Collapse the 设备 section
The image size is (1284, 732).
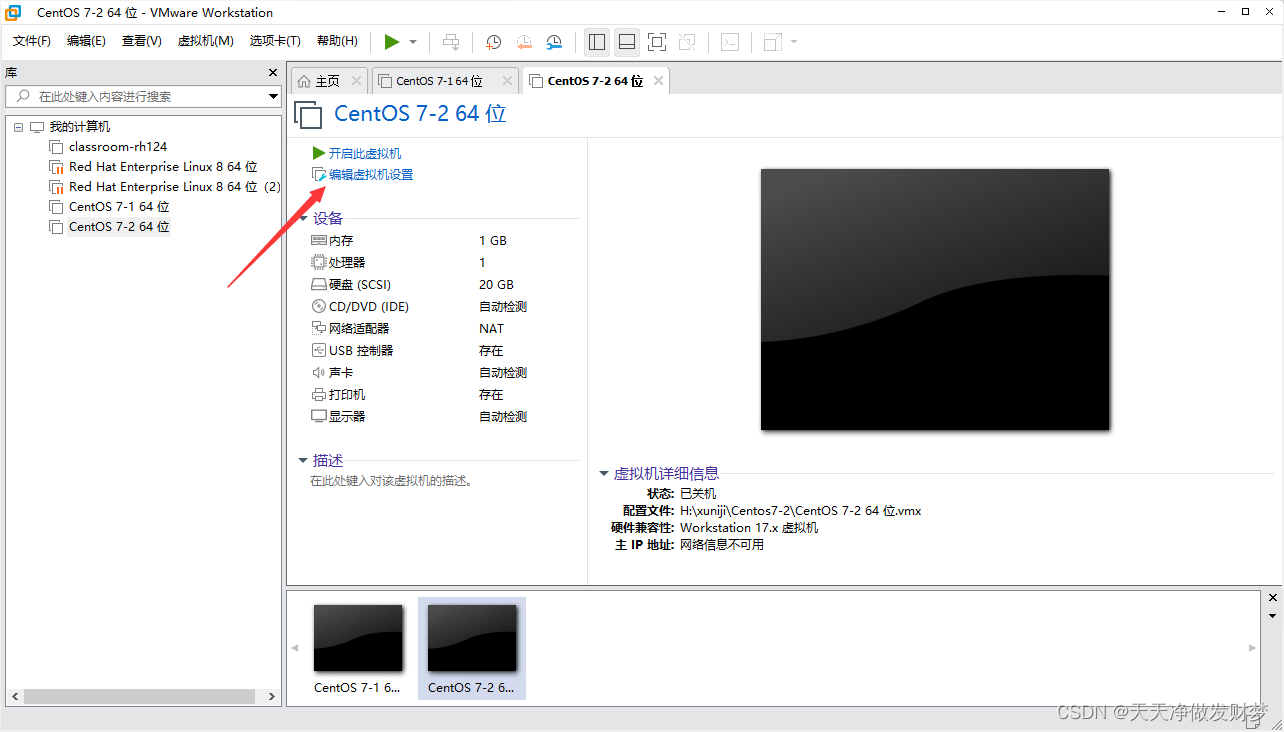click(x=303, y=218)
